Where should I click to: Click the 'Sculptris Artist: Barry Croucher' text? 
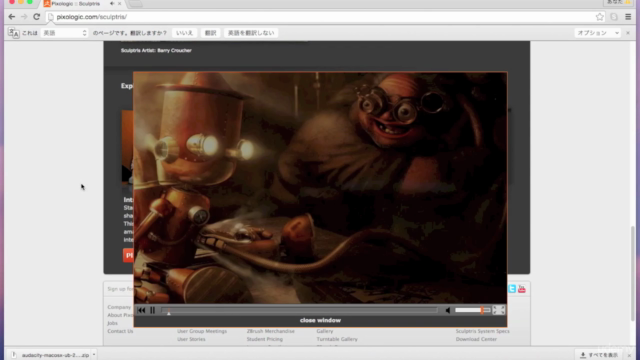coord(156,51)
